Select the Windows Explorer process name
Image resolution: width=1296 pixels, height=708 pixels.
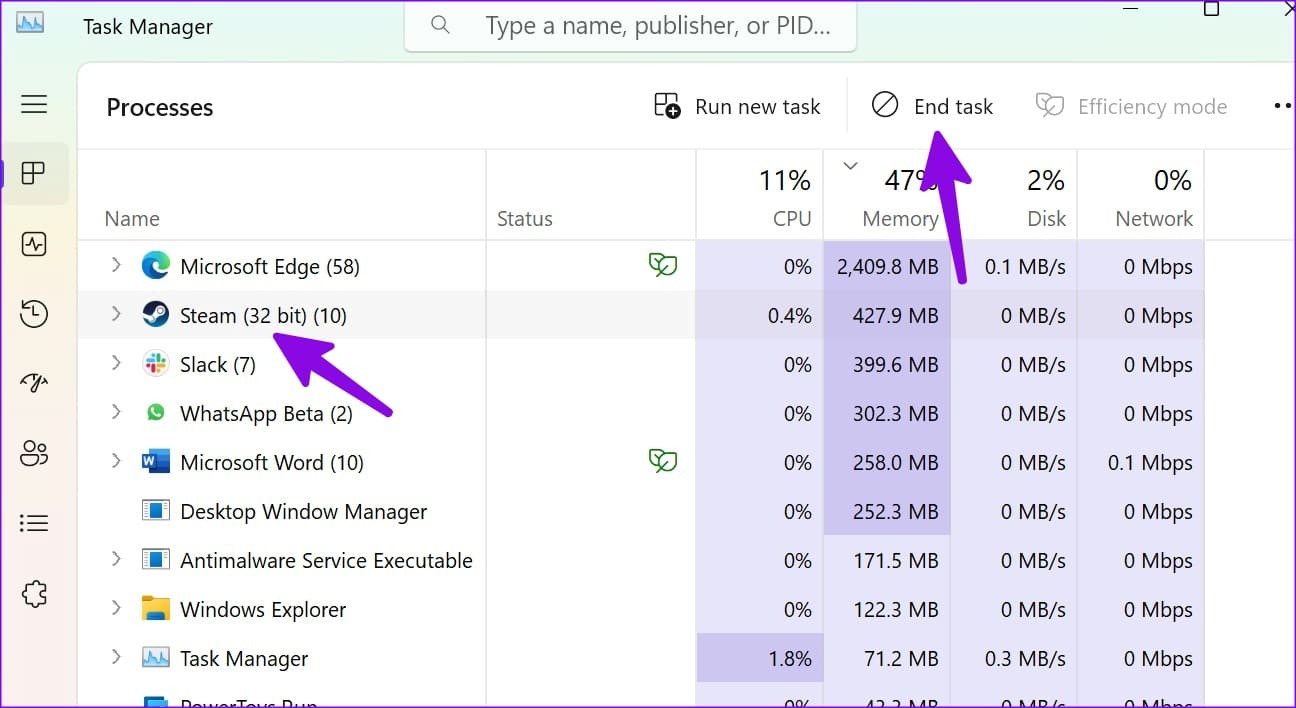click(x=263, y=610)
